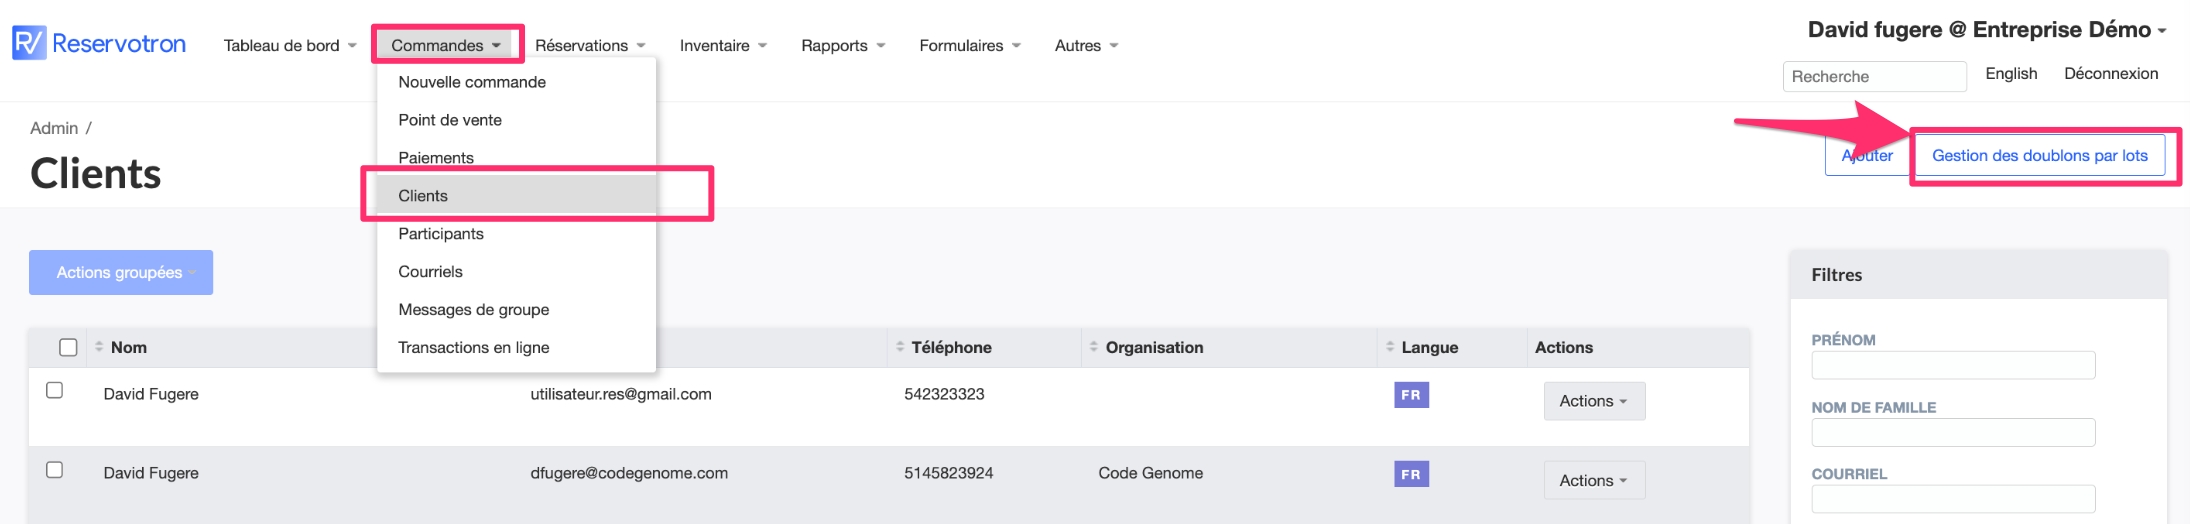Check the box for the first David Fugere row
The width and height of the screenshot is (2190, 524).
pyautogui.click(x=55, y=390)
